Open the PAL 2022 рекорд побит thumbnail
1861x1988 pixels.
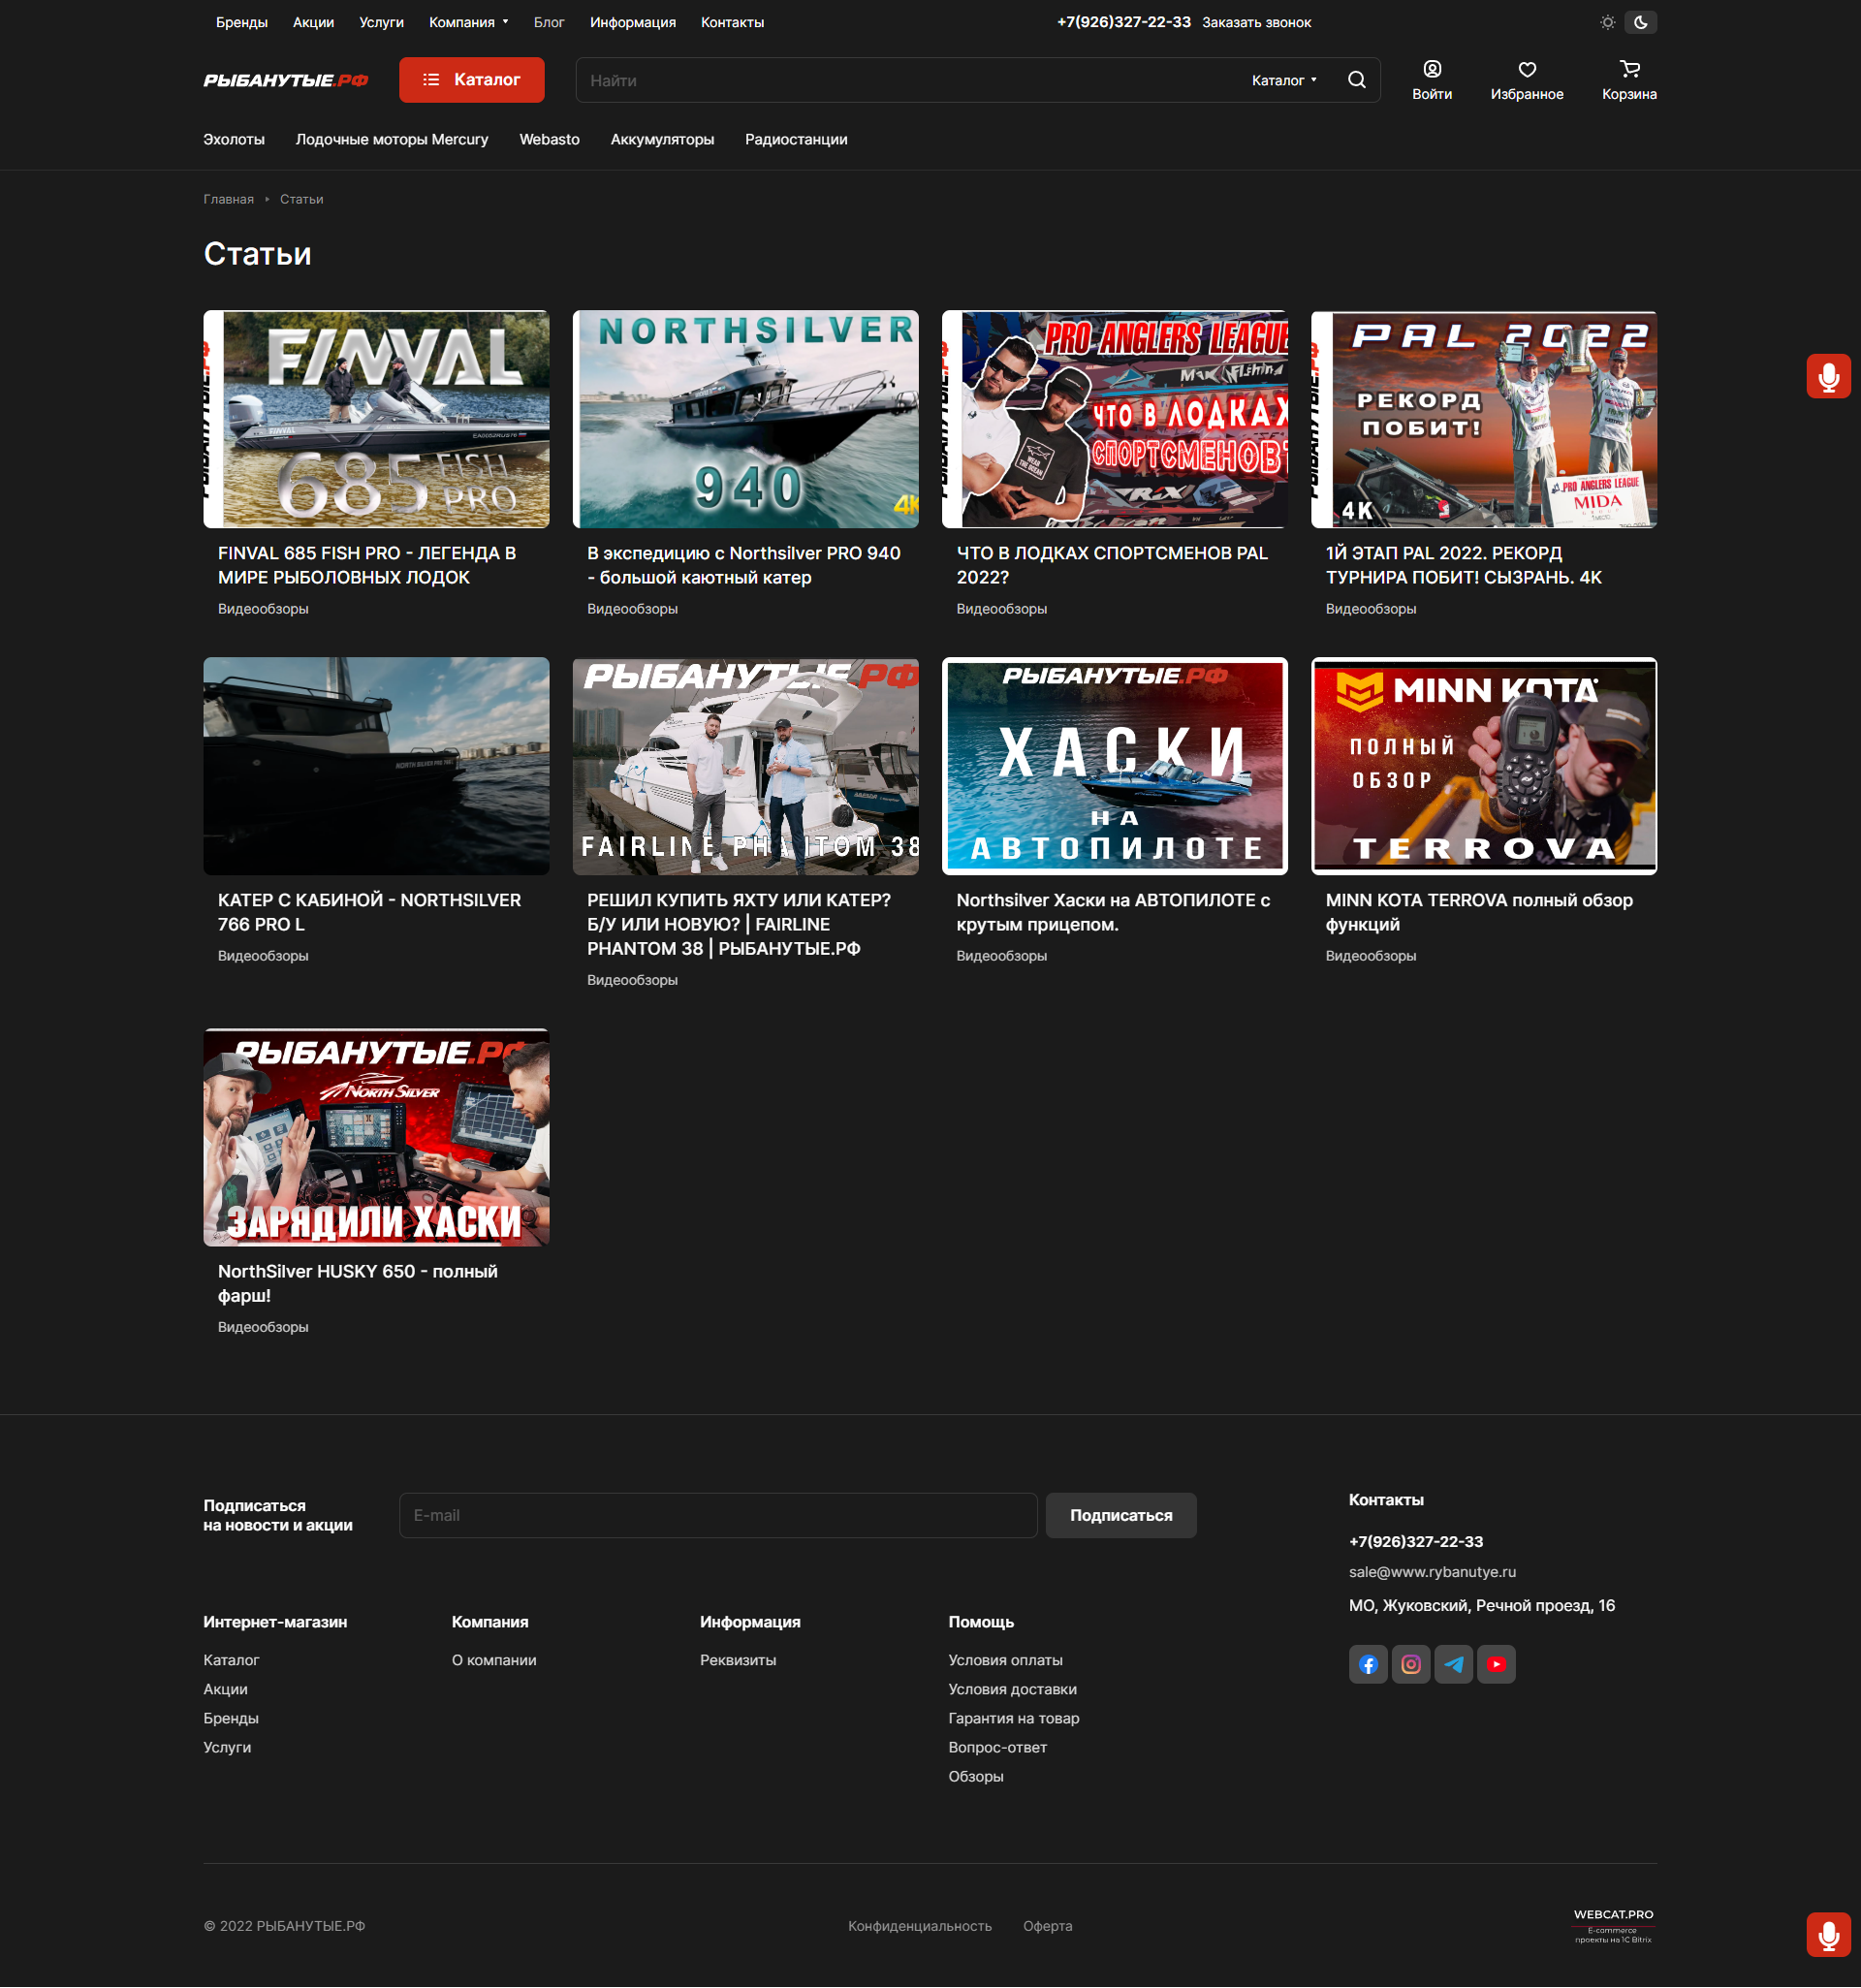(1484, 419)
